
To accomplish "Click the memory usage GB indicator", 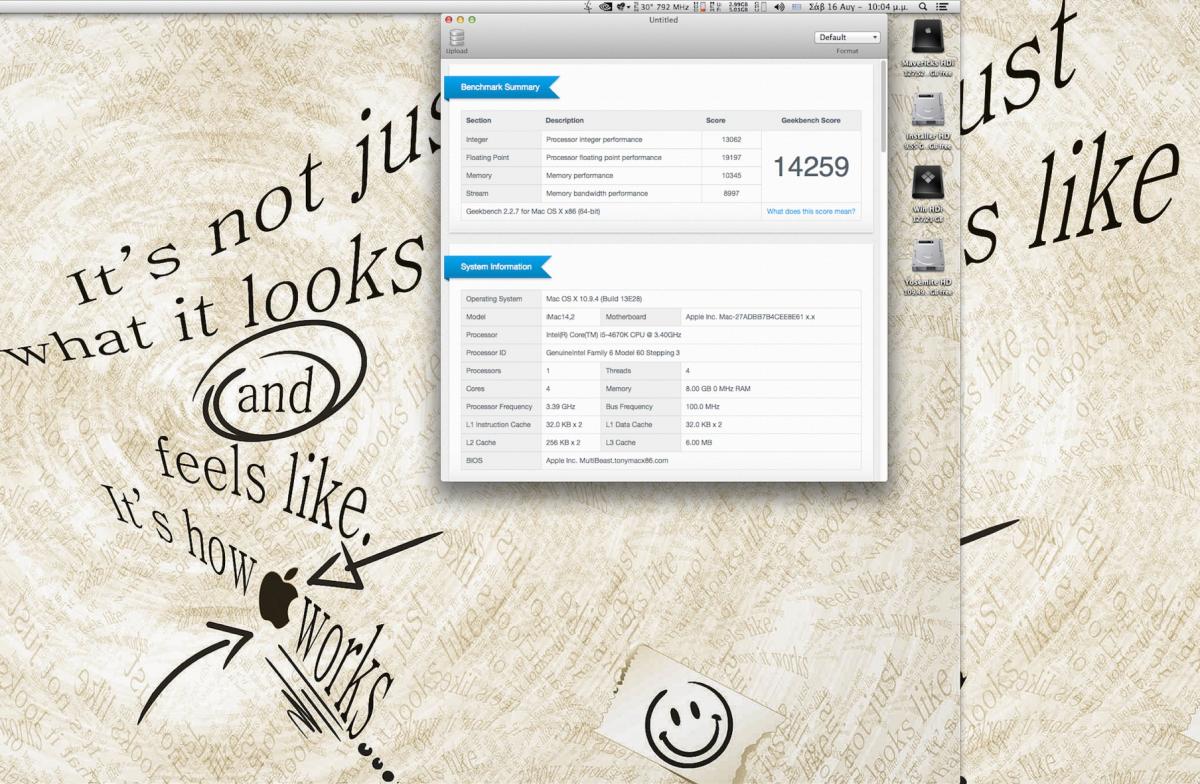I will (739, 6).
